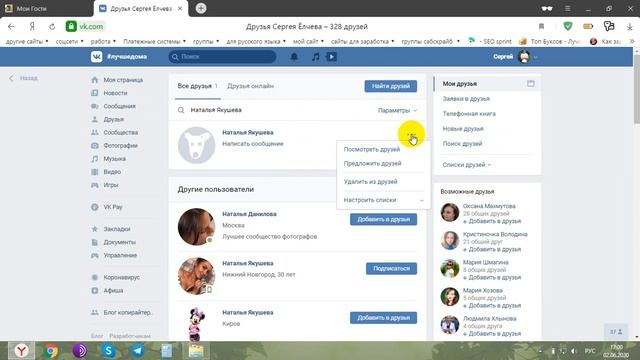Screen dimensions: 640x360
Task: Open the video play icon in header
Action: 331,57
